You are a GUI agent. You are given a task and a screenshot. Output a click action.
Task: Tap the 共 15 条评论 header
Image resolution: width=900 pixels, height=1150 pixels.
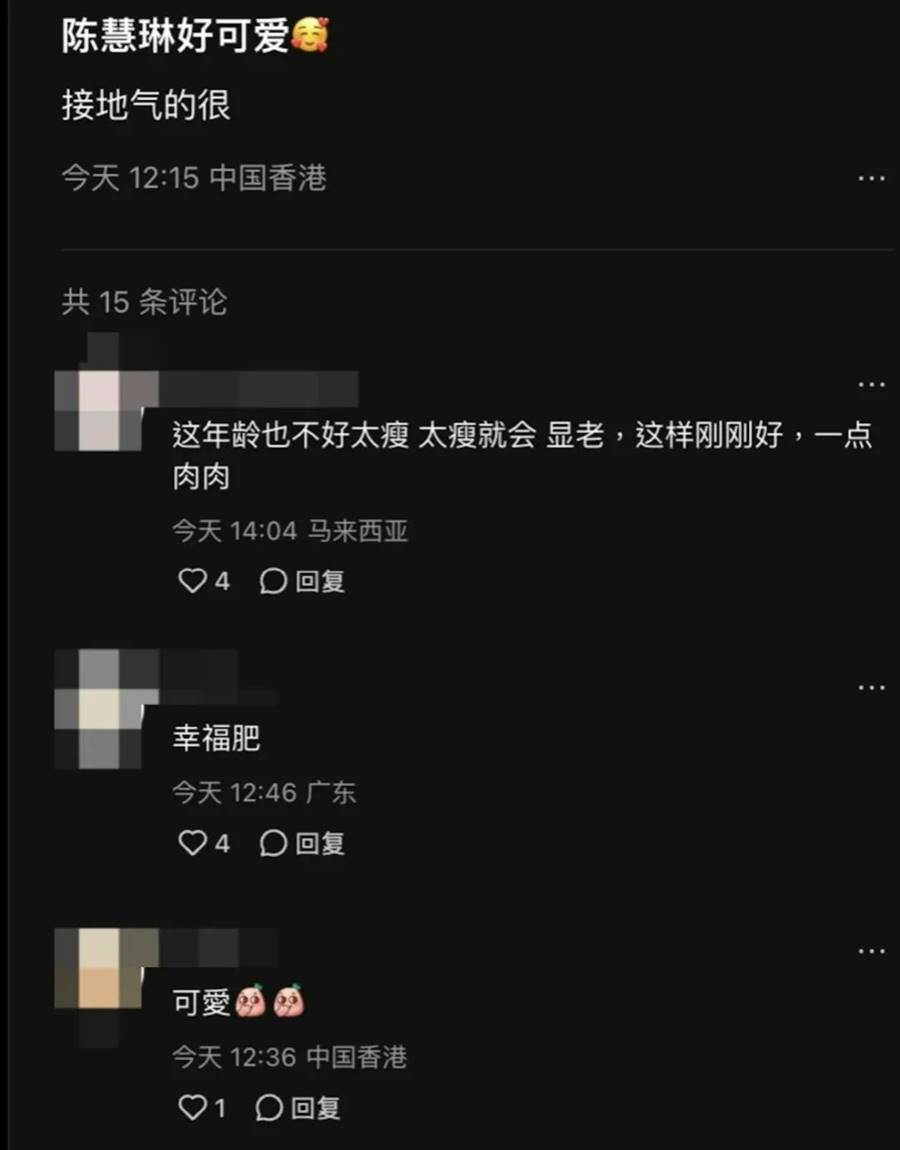(144, 302)
